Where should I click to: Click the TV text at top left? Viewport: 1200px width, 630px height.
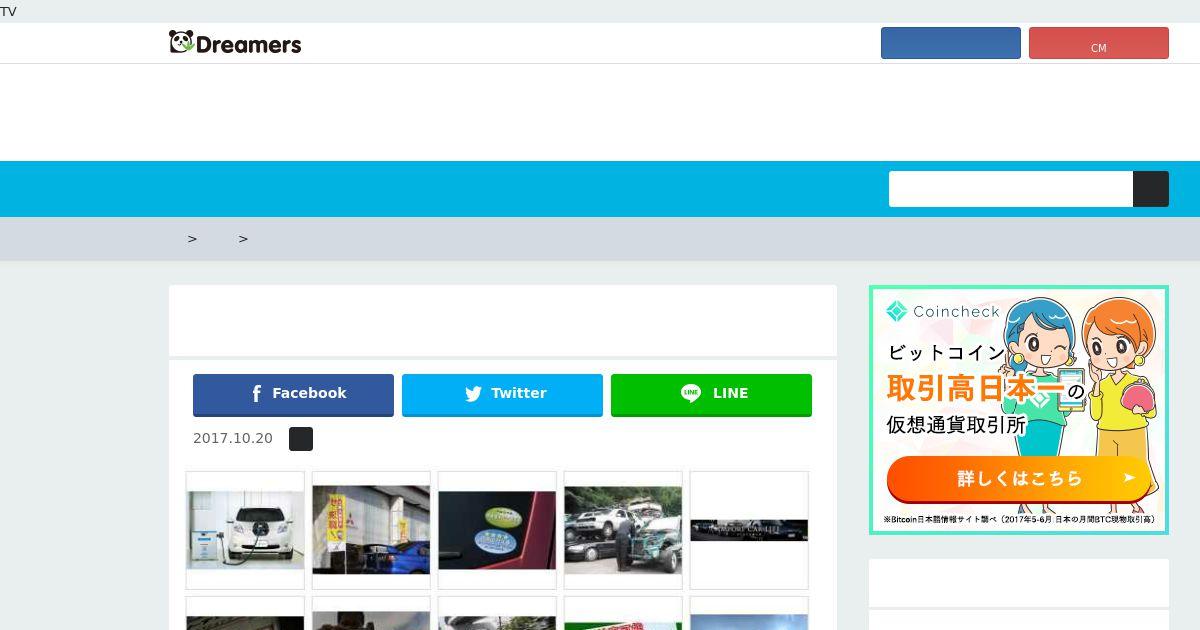[8, 11]
